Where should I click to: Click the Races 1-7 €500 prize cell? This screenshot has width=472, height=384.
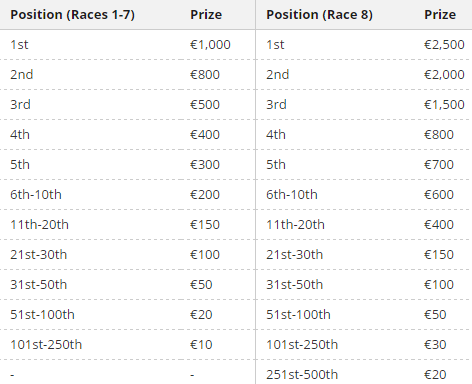click(205, 105)
